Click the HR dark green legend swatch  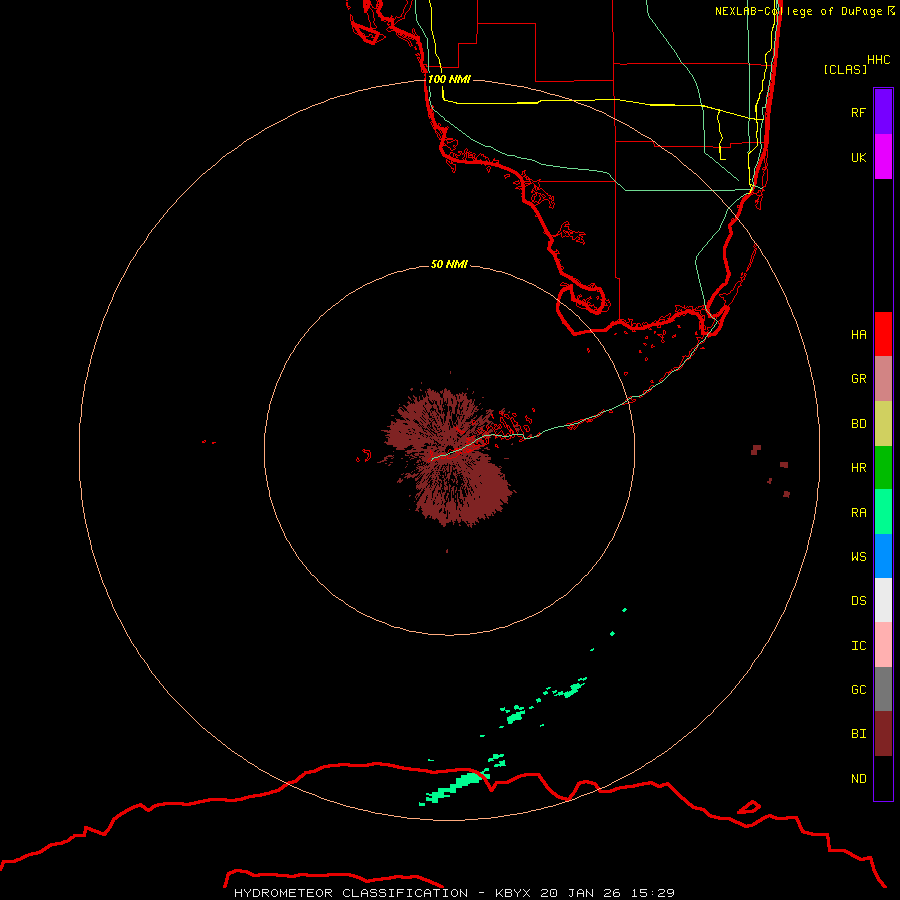coord(883,468)
